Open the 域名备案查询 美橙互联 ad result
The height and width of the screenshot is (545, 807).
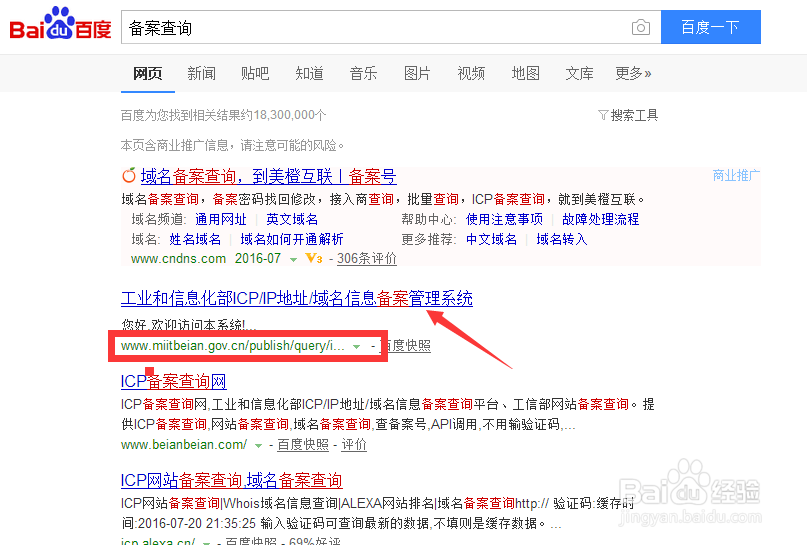tap(268, 177)
